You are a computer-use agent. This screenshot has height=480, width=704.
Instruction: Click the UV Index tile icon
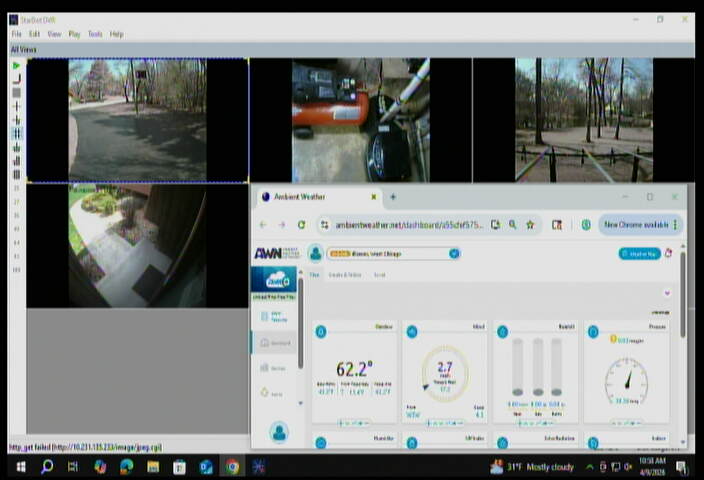click(x=412, y=443)
